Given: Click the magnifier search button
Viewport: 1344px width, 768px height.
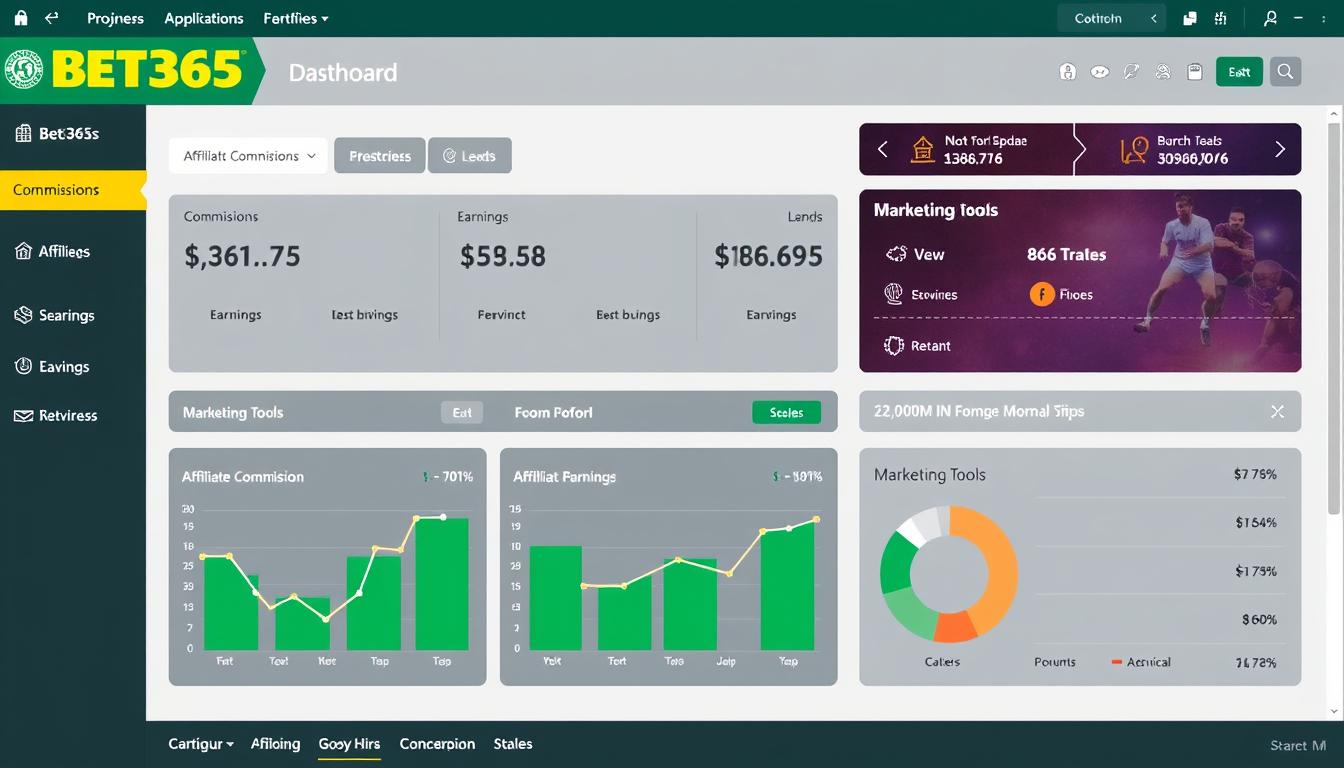Looking at the screenshot, I should (1286, 72).
